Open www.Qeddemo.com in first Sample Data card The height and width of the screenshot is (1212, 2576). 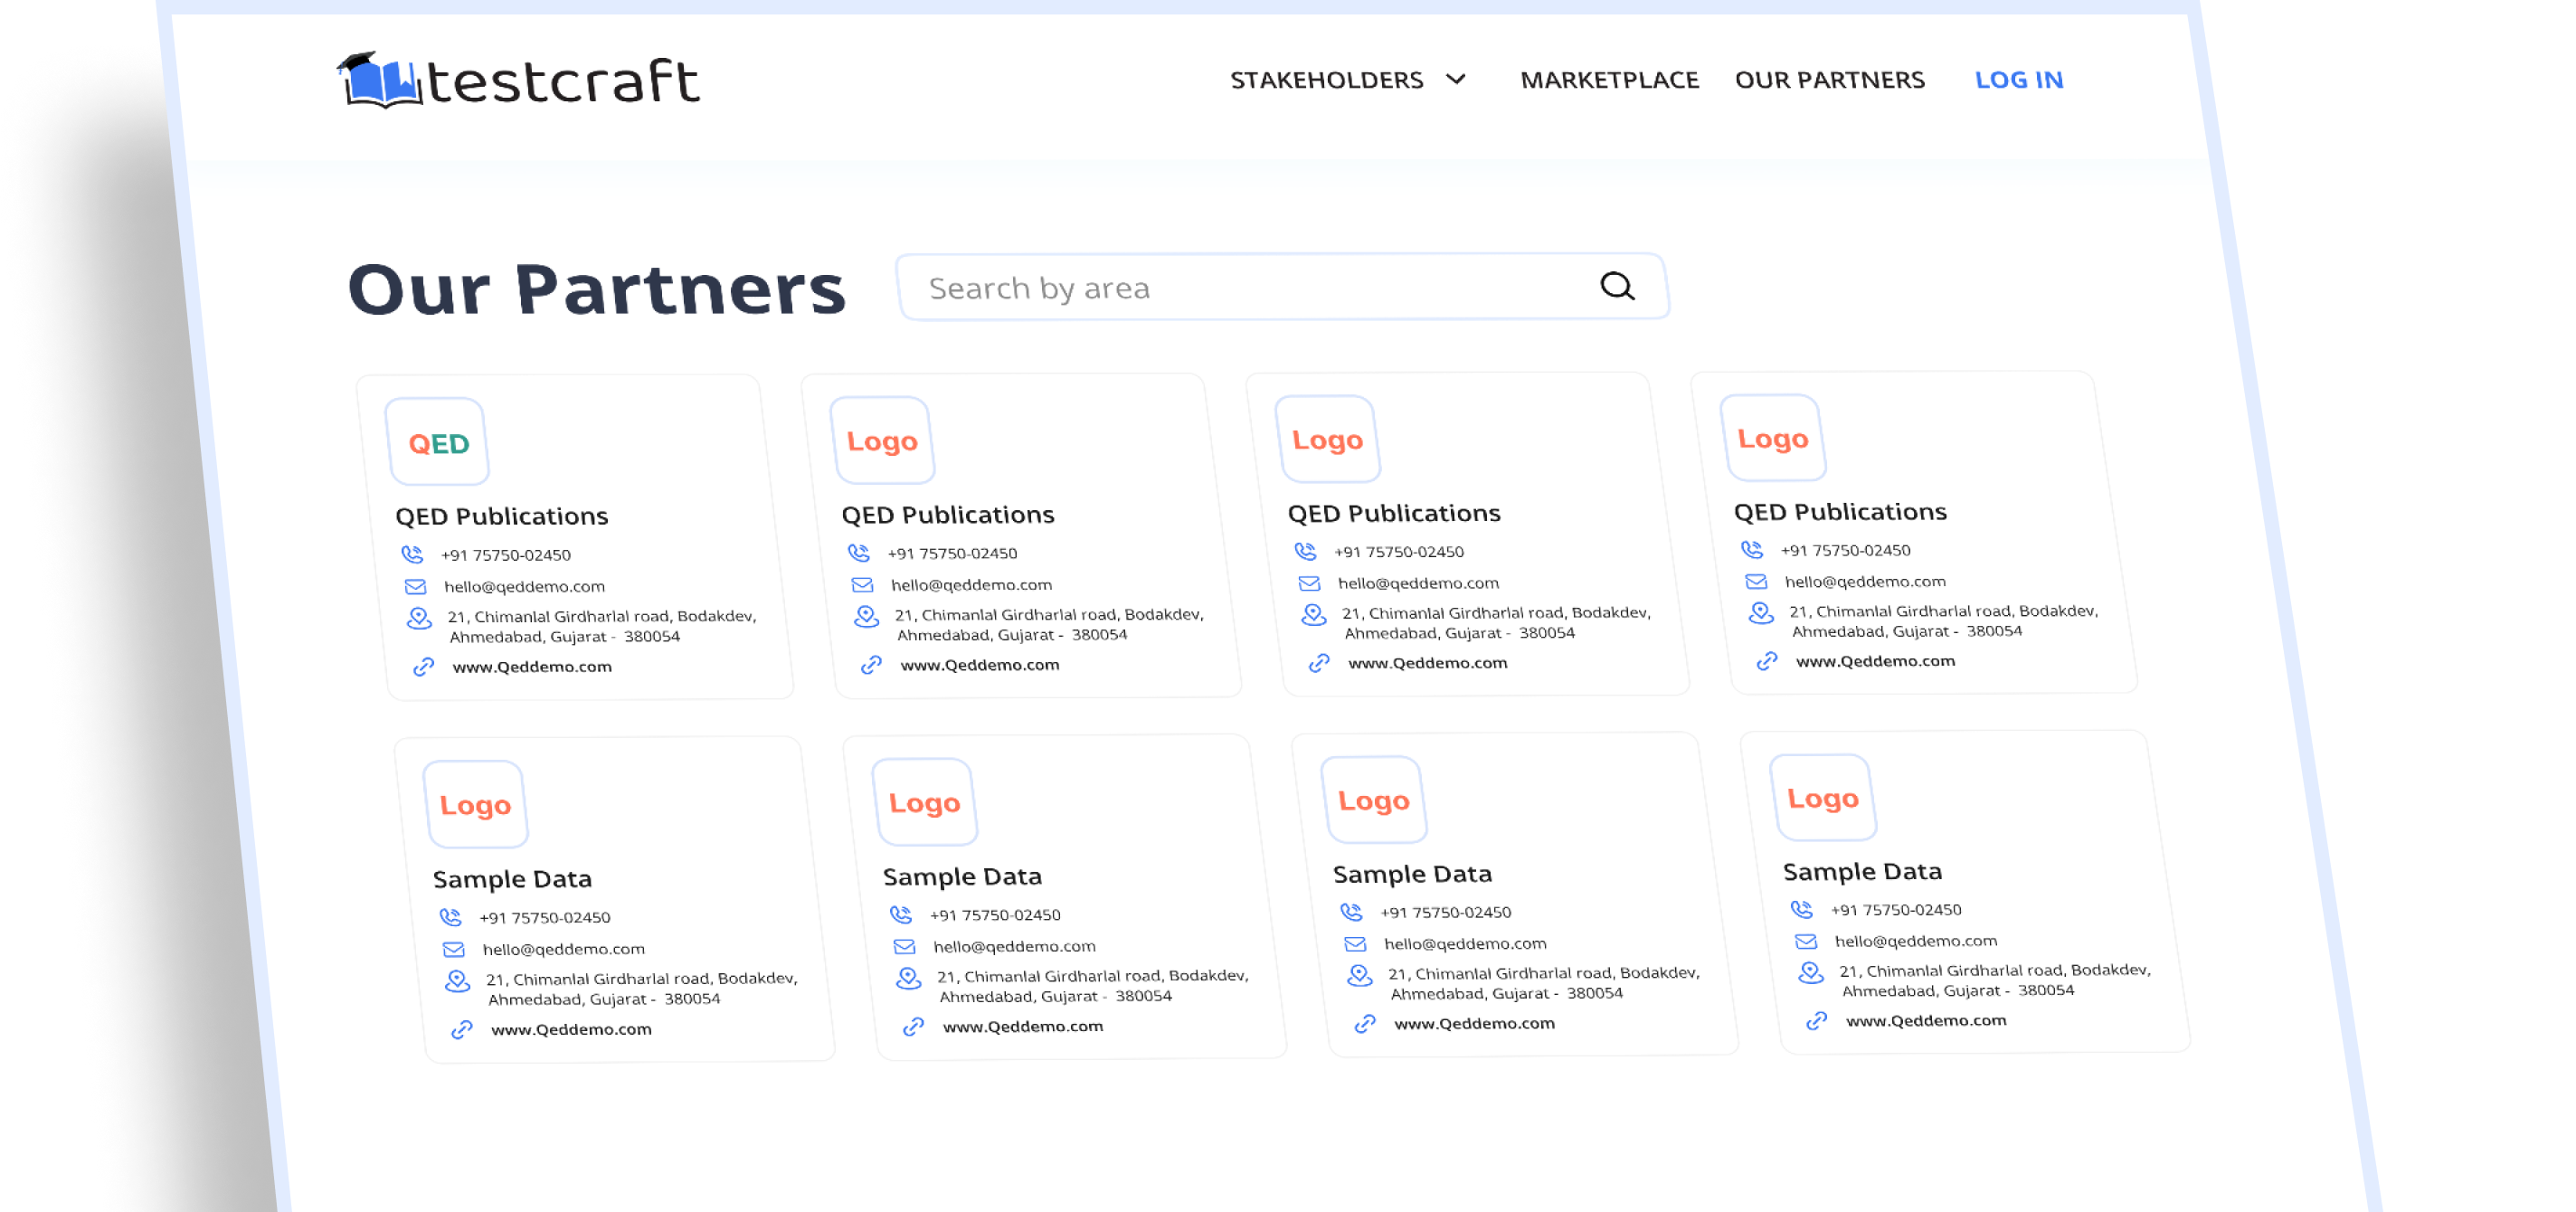pos(571,1029)
